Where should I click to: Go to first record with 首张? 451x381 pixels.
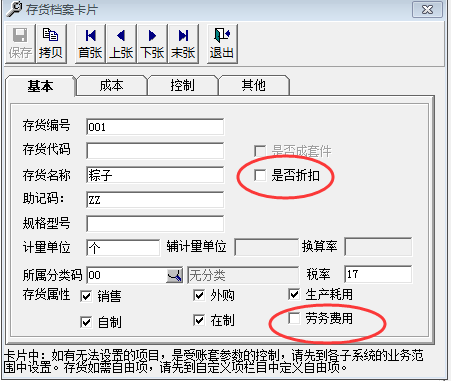point(90,44)
